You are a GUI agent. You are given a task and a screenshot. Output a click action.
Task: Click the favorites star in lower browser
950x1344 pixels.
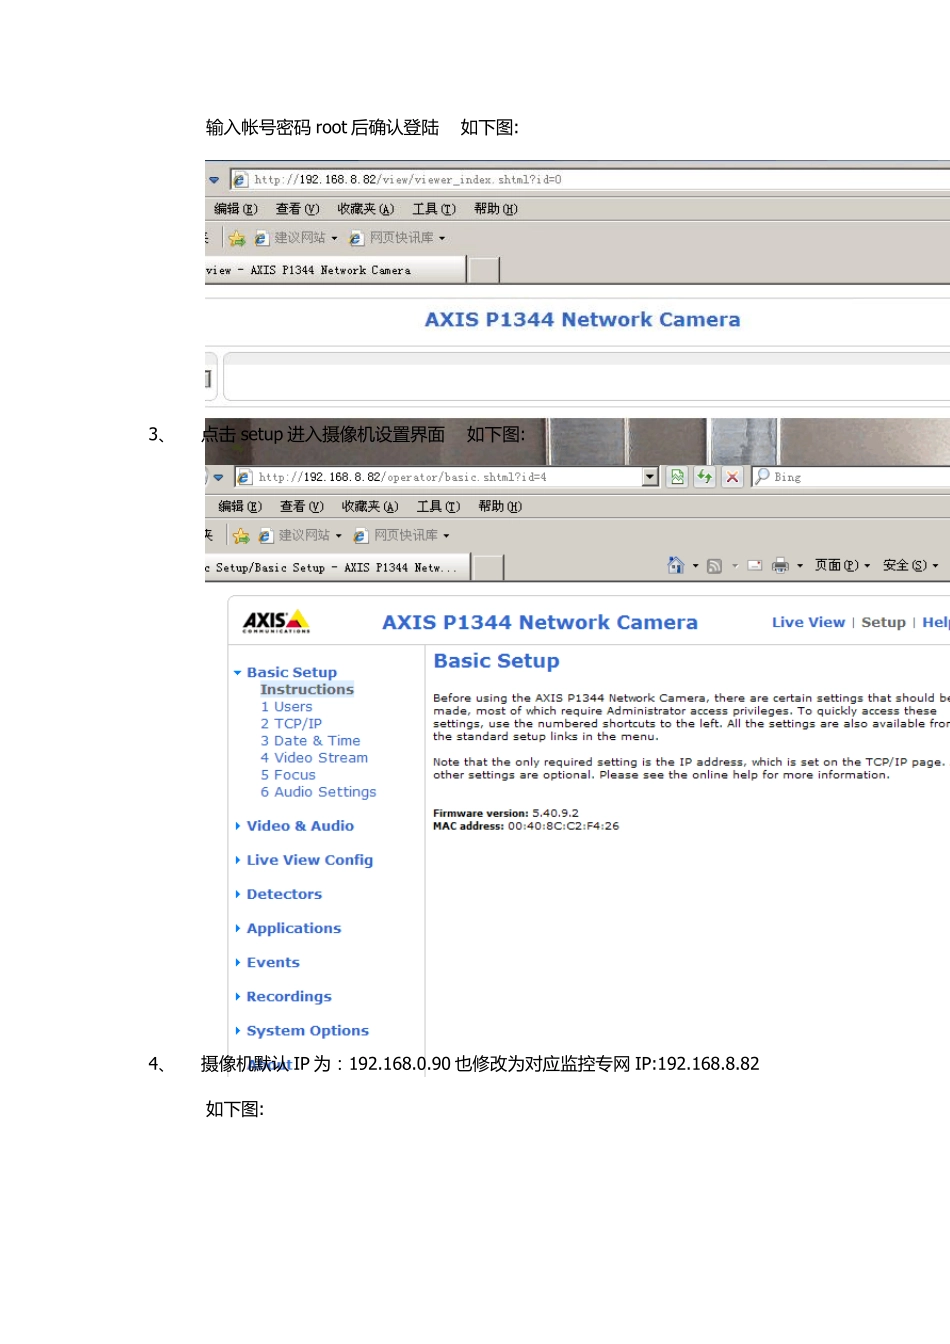pyautogui.click(x=241, y=536)
